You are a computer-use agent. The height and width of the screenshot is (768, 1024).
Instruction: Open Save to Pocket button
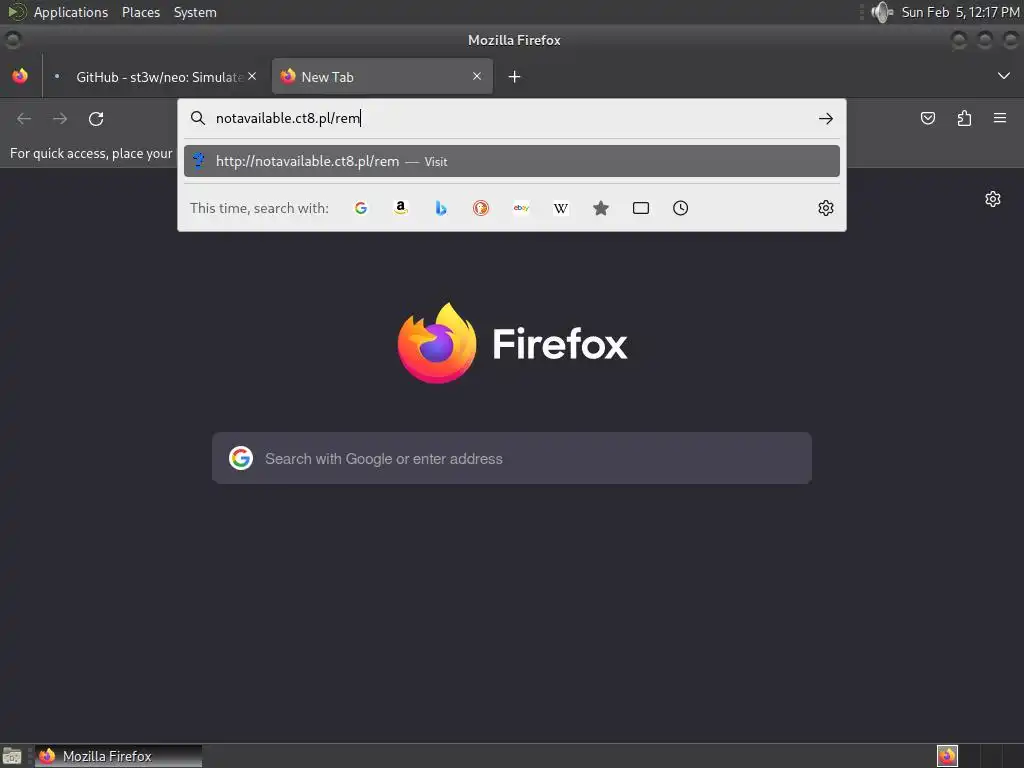point(928,118)
